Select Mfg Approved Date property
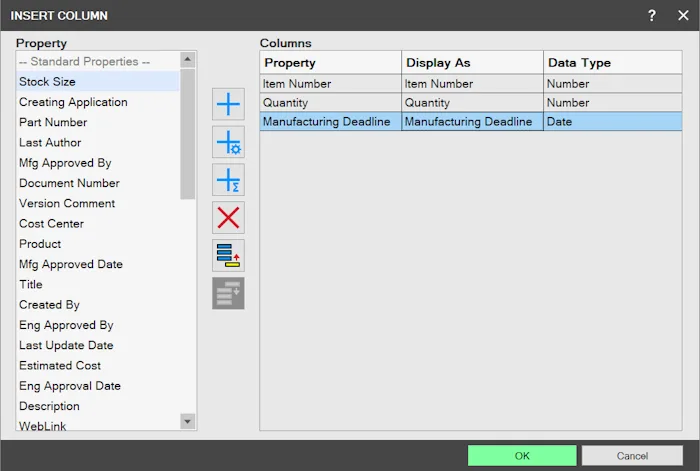This screenshot has height=471, width=700. click(x=98, y=264)
